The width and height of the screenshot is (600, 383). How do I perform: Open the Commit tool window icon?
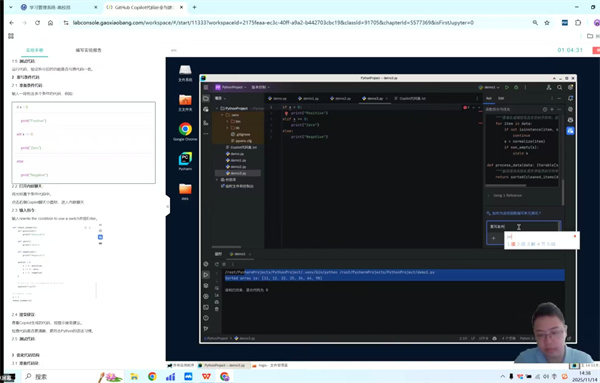(x=206, y=110)
